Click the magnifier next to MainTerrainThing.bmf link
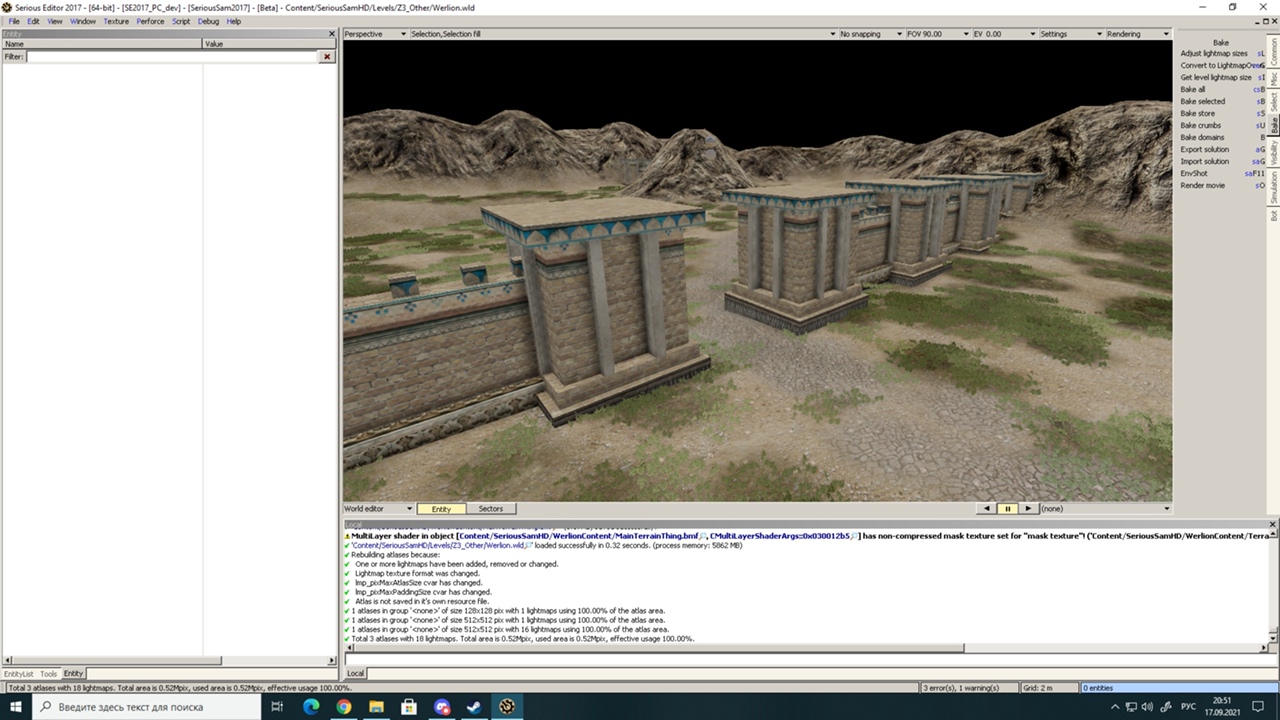Screen dimensions: 1280x720 tap(704, 536)
